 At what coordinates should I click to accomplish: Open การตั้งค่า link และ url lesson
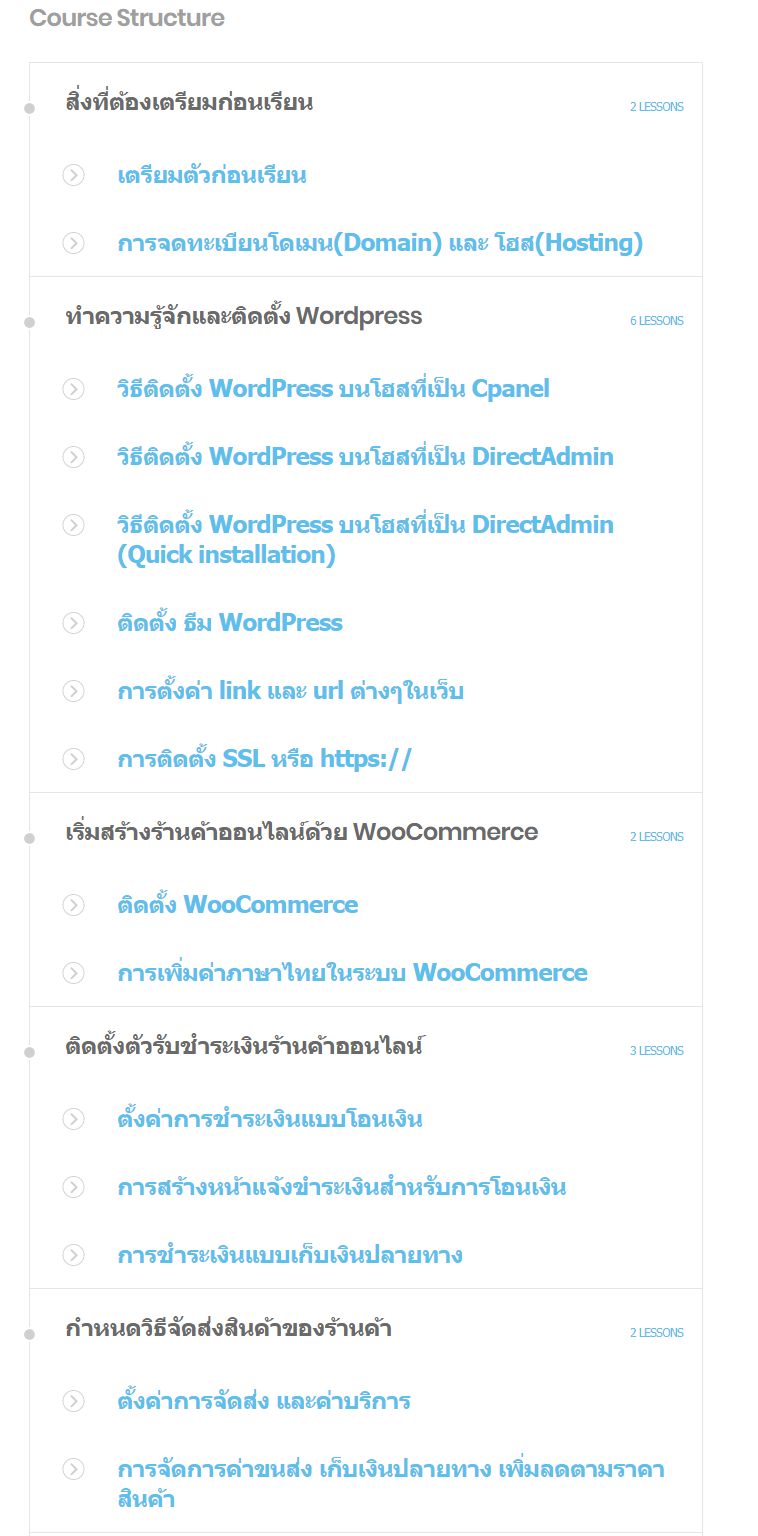tap(290, 691)
